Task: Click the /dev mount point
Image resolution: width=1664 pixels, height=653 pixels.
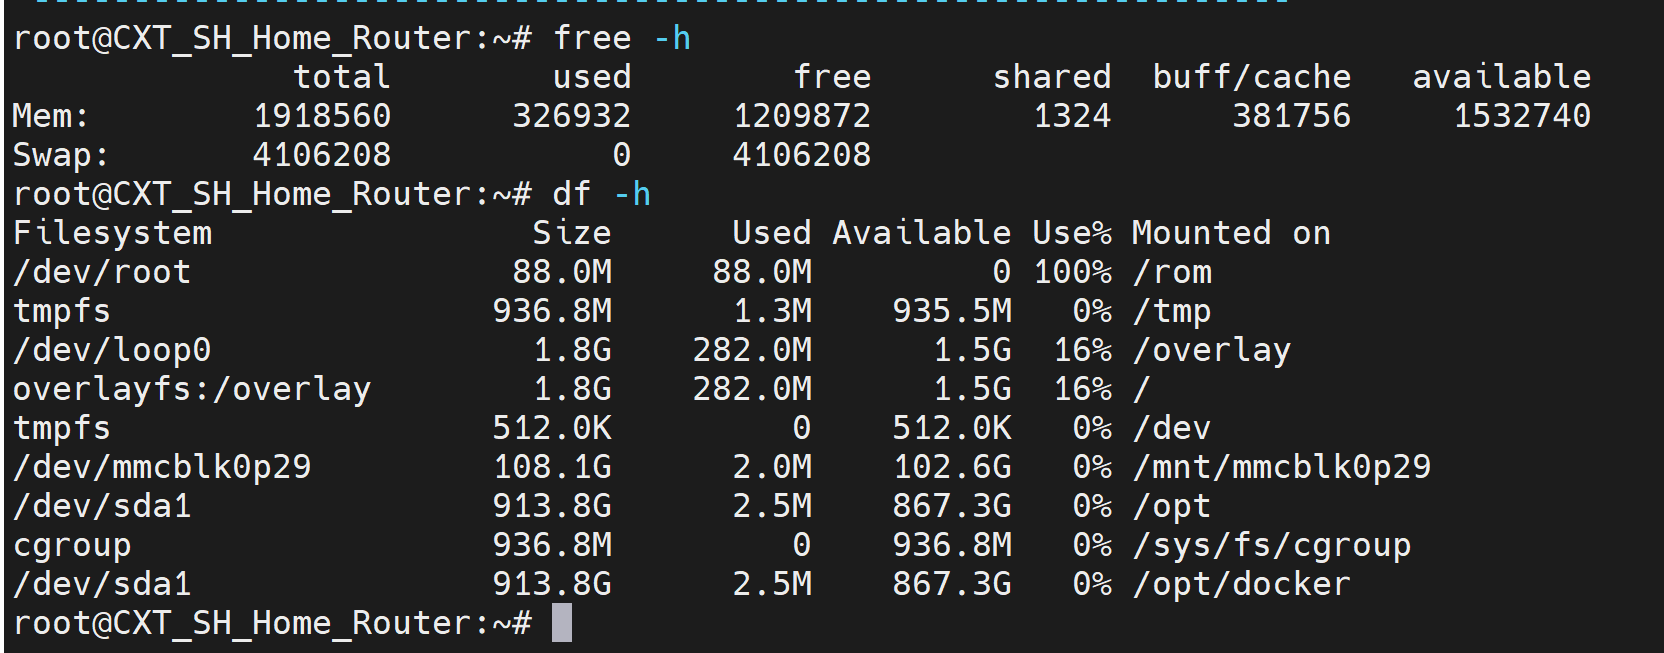Action: pos(1172,428)
